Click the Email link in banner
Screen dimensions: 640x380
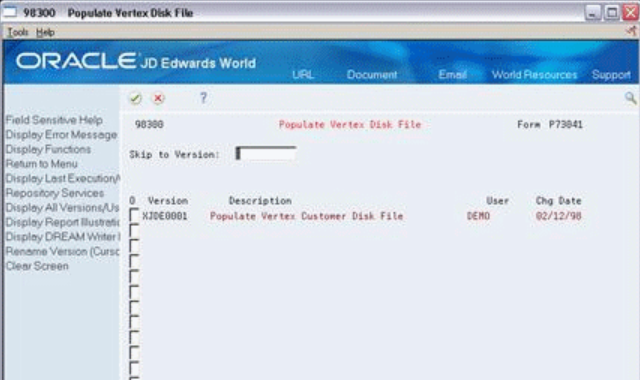point(452,75)
